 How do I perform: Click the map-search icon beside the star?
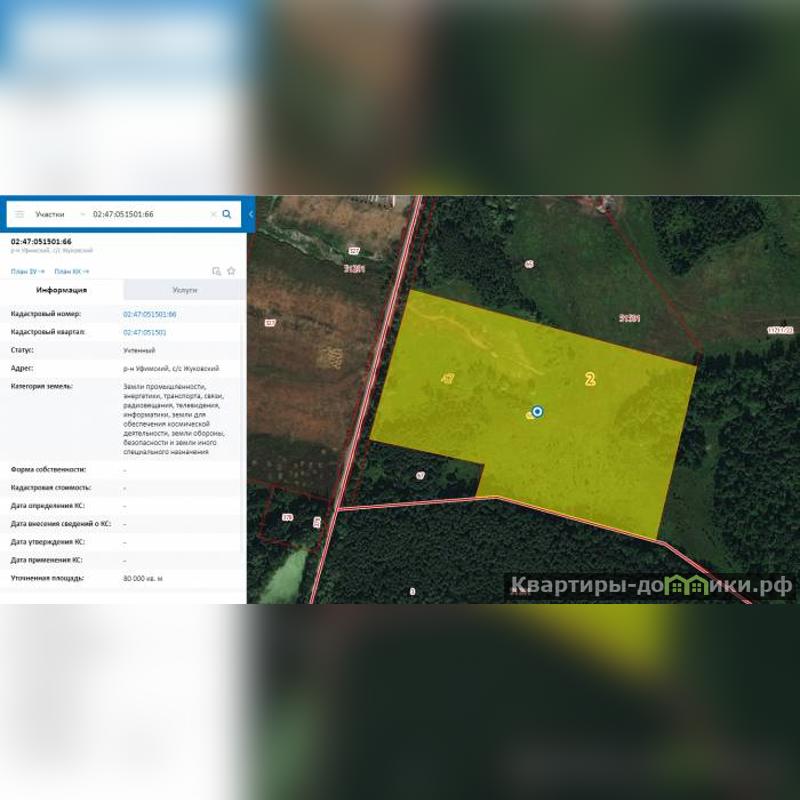pyautogui.click(x=216, y=271)
